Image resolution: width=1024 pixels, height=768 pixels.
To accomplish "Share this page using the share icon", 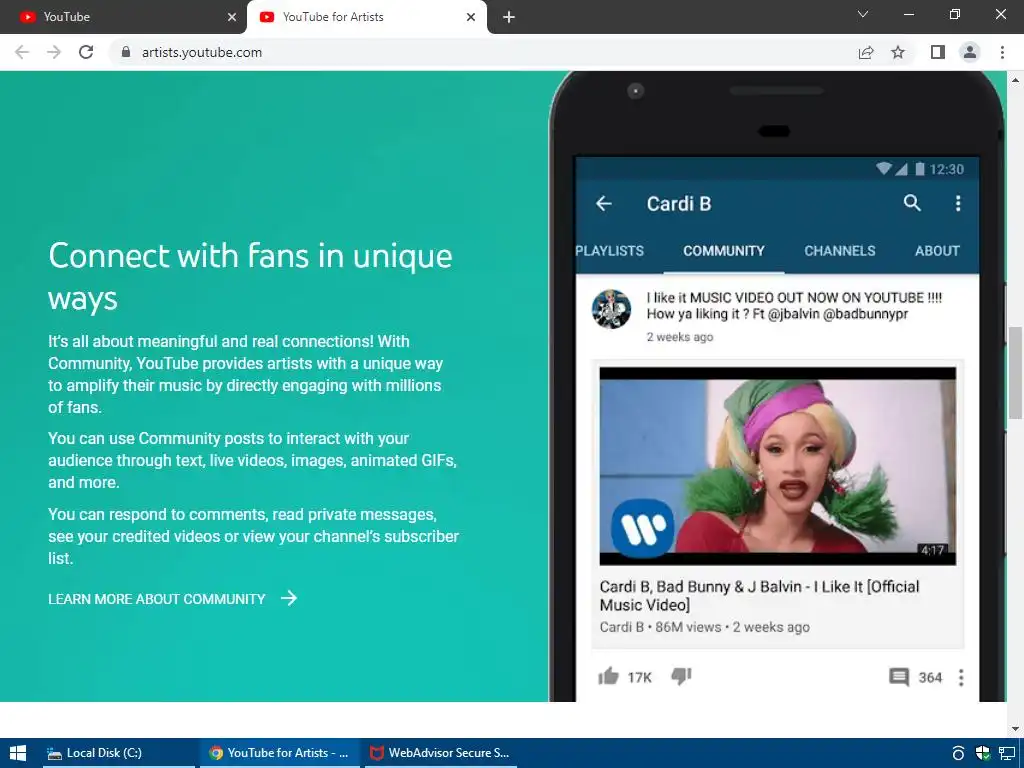I will 866,52.
